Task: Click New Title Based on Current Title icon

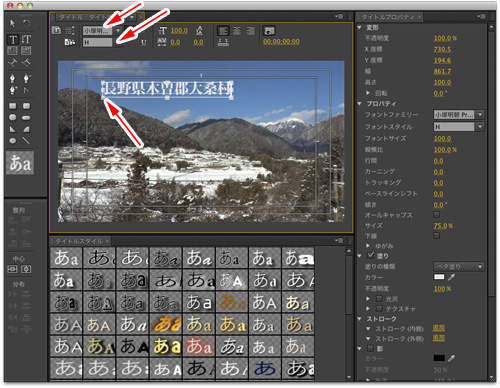Action: [x=56, y=30]
